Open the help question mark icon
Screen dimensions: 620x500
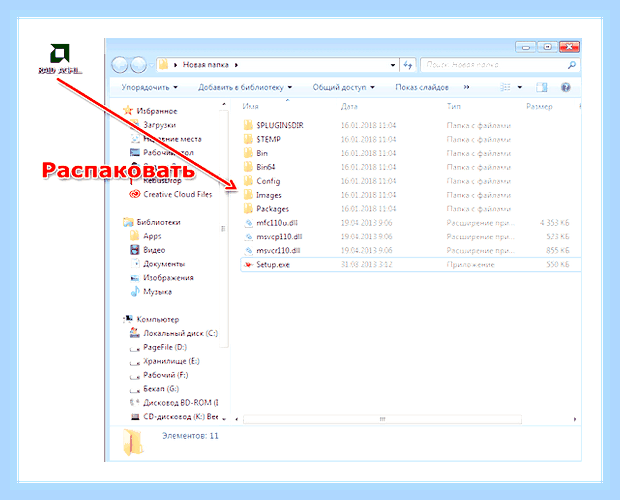pos(566,87)
